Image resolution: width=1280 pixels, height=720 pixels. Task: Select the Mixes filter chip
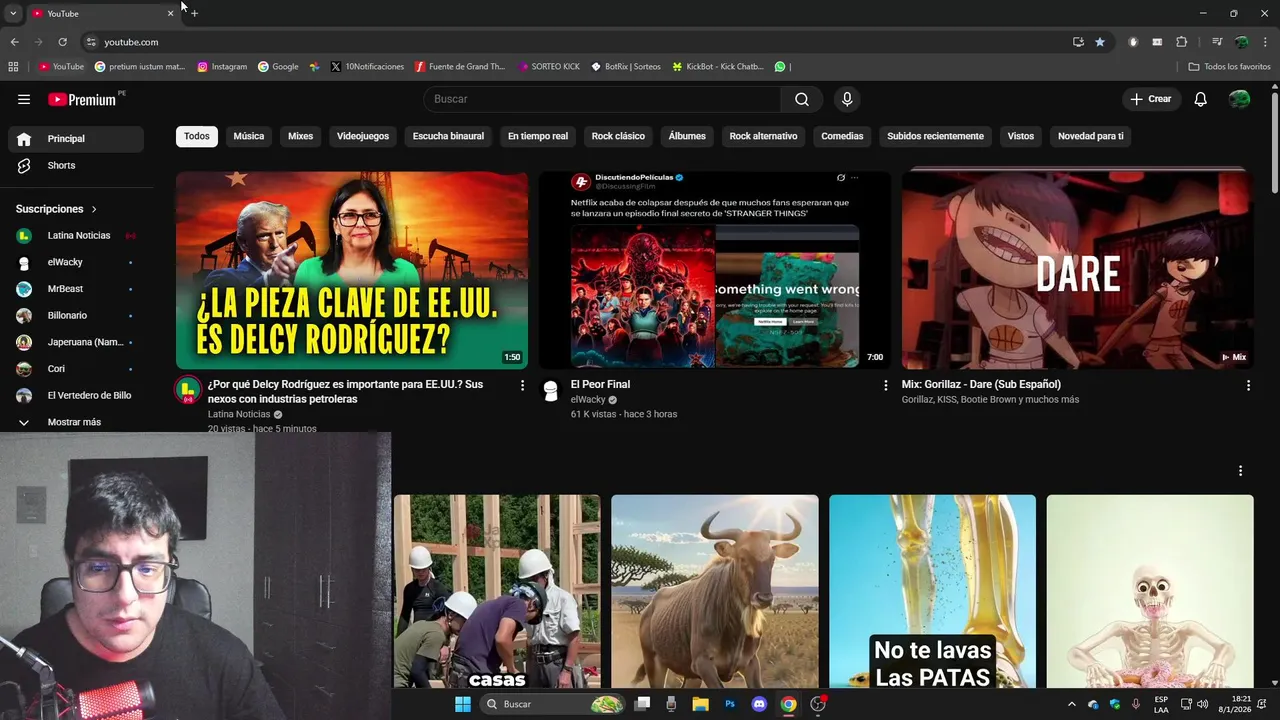pos(301,136)
